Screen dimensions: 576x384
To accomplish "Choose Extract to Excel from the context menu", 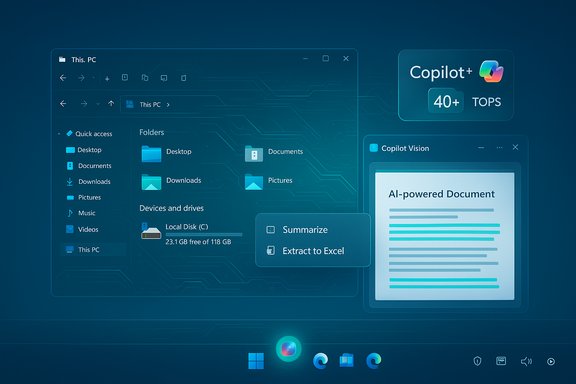I will [x=313, y=251].
